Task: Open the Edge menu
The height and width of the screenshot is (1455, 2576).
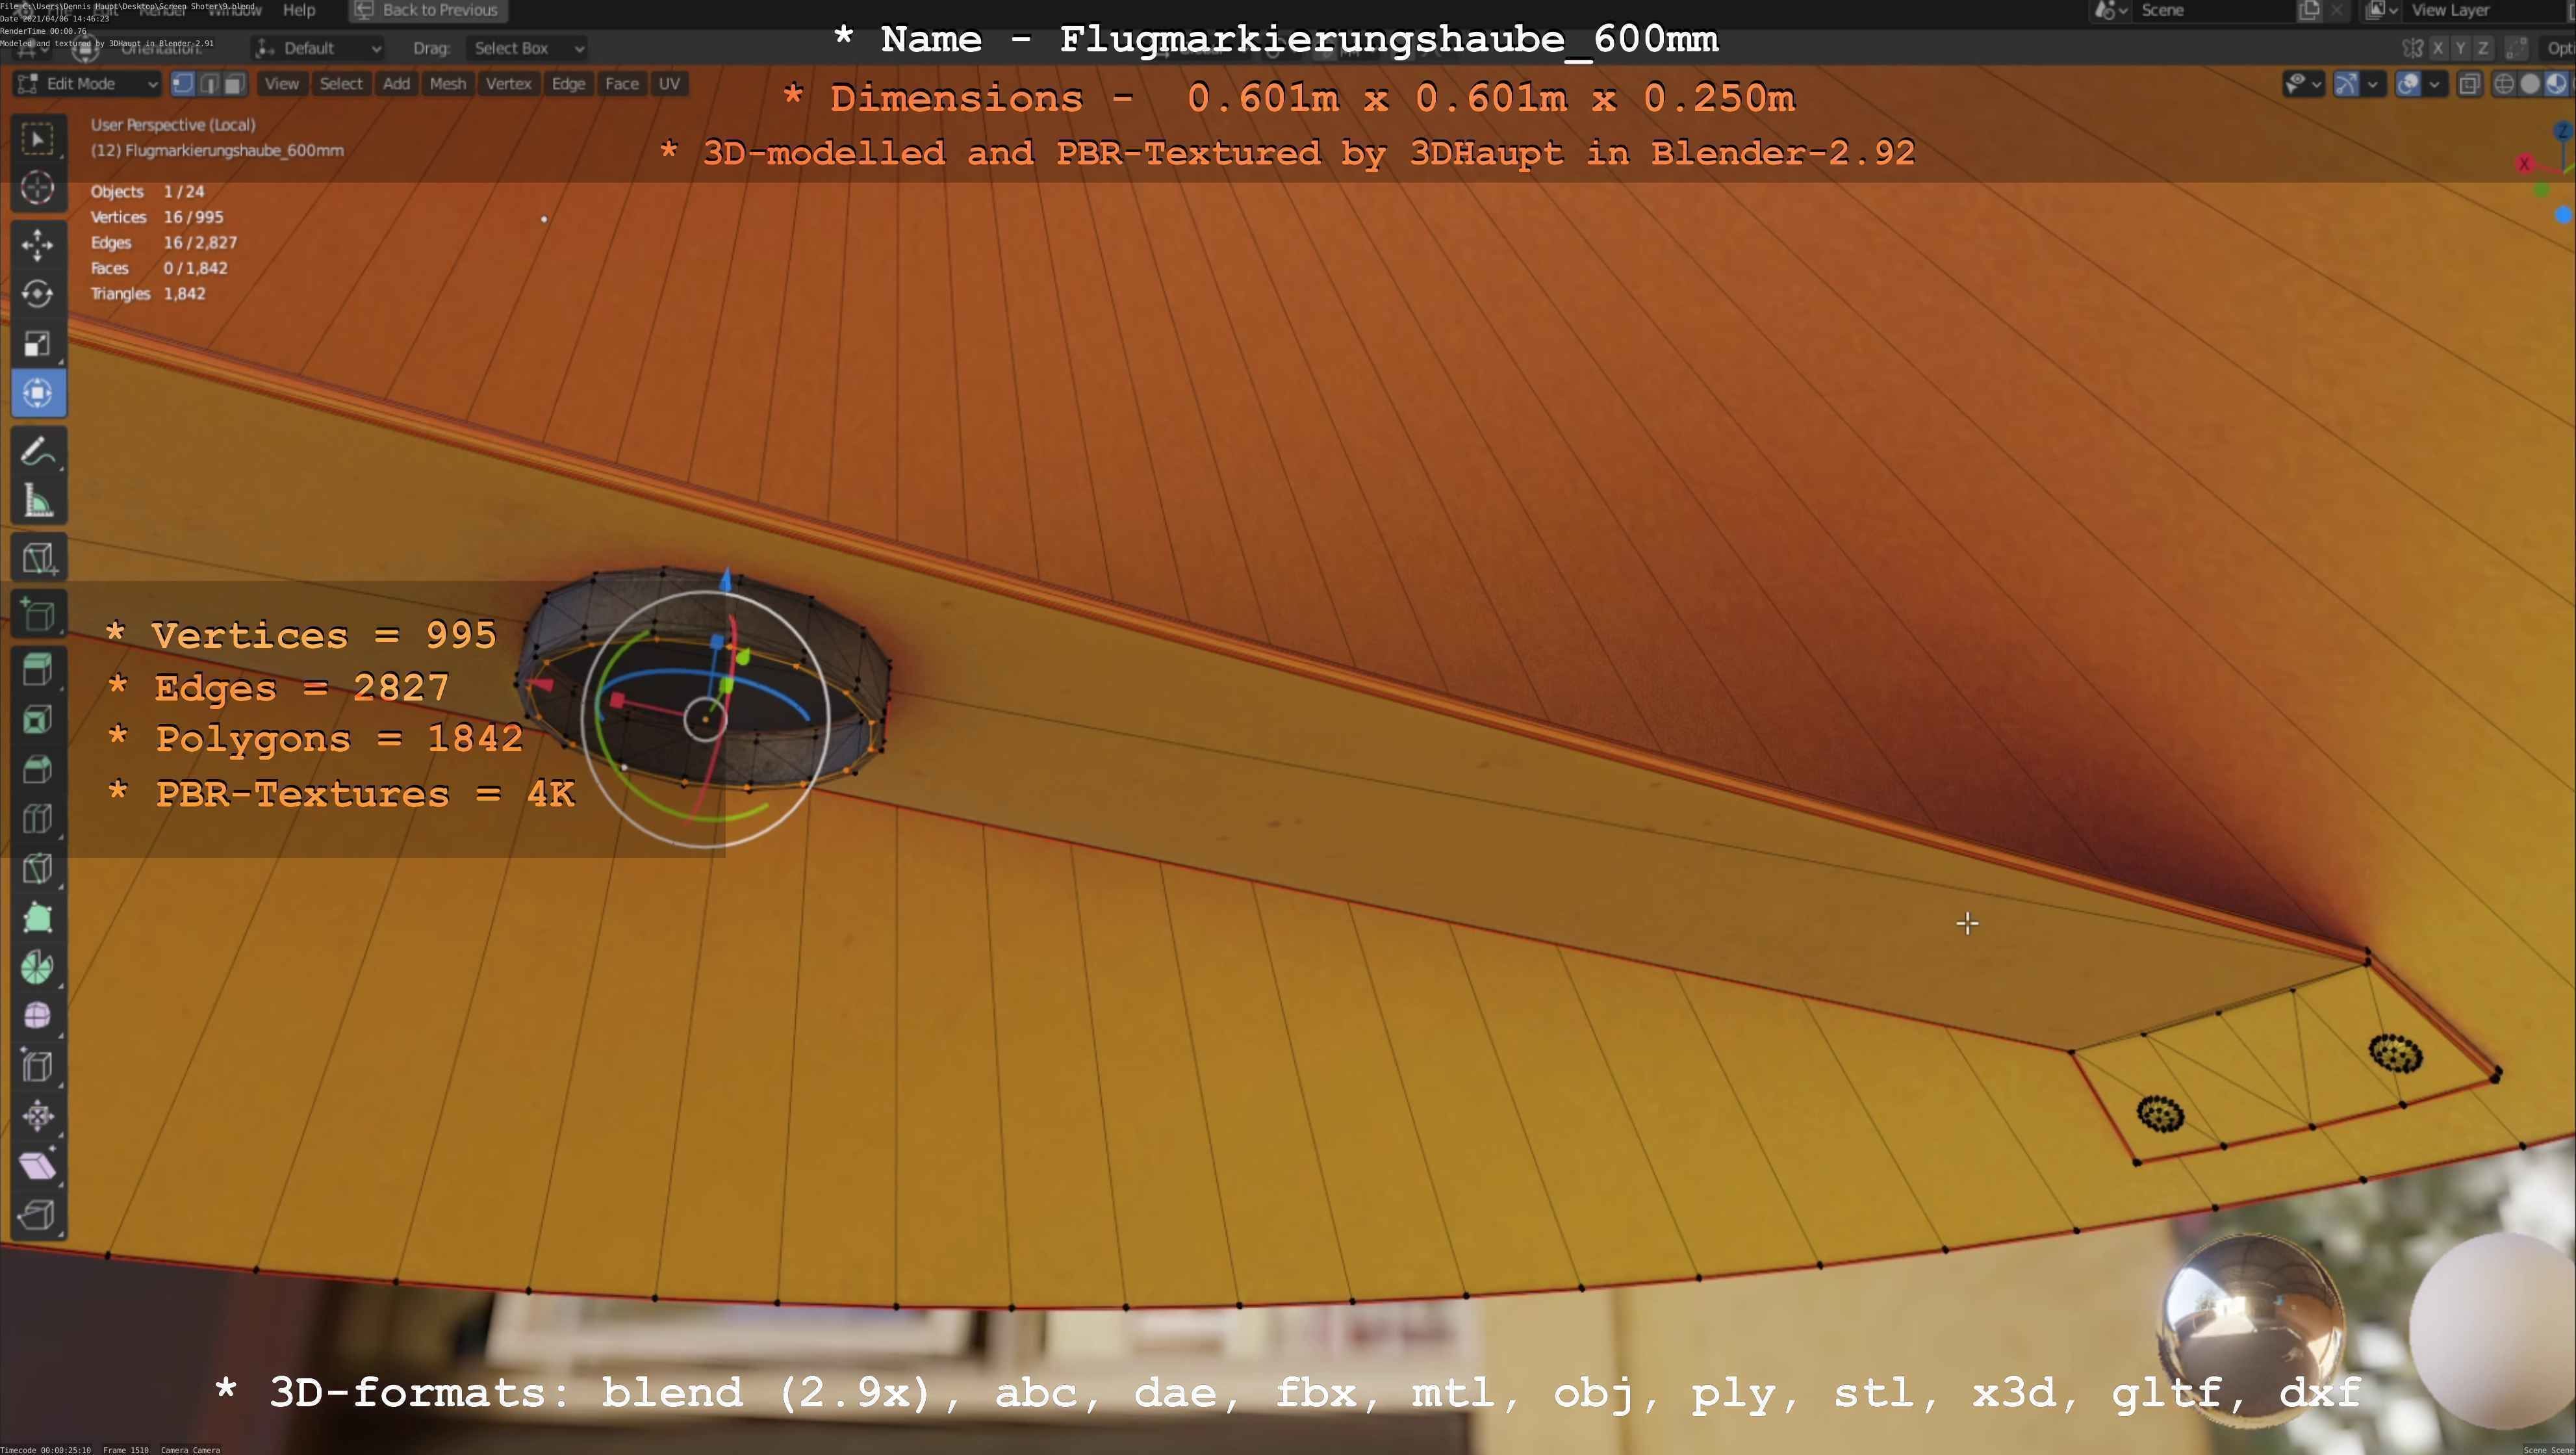Action: click(568, 84)
